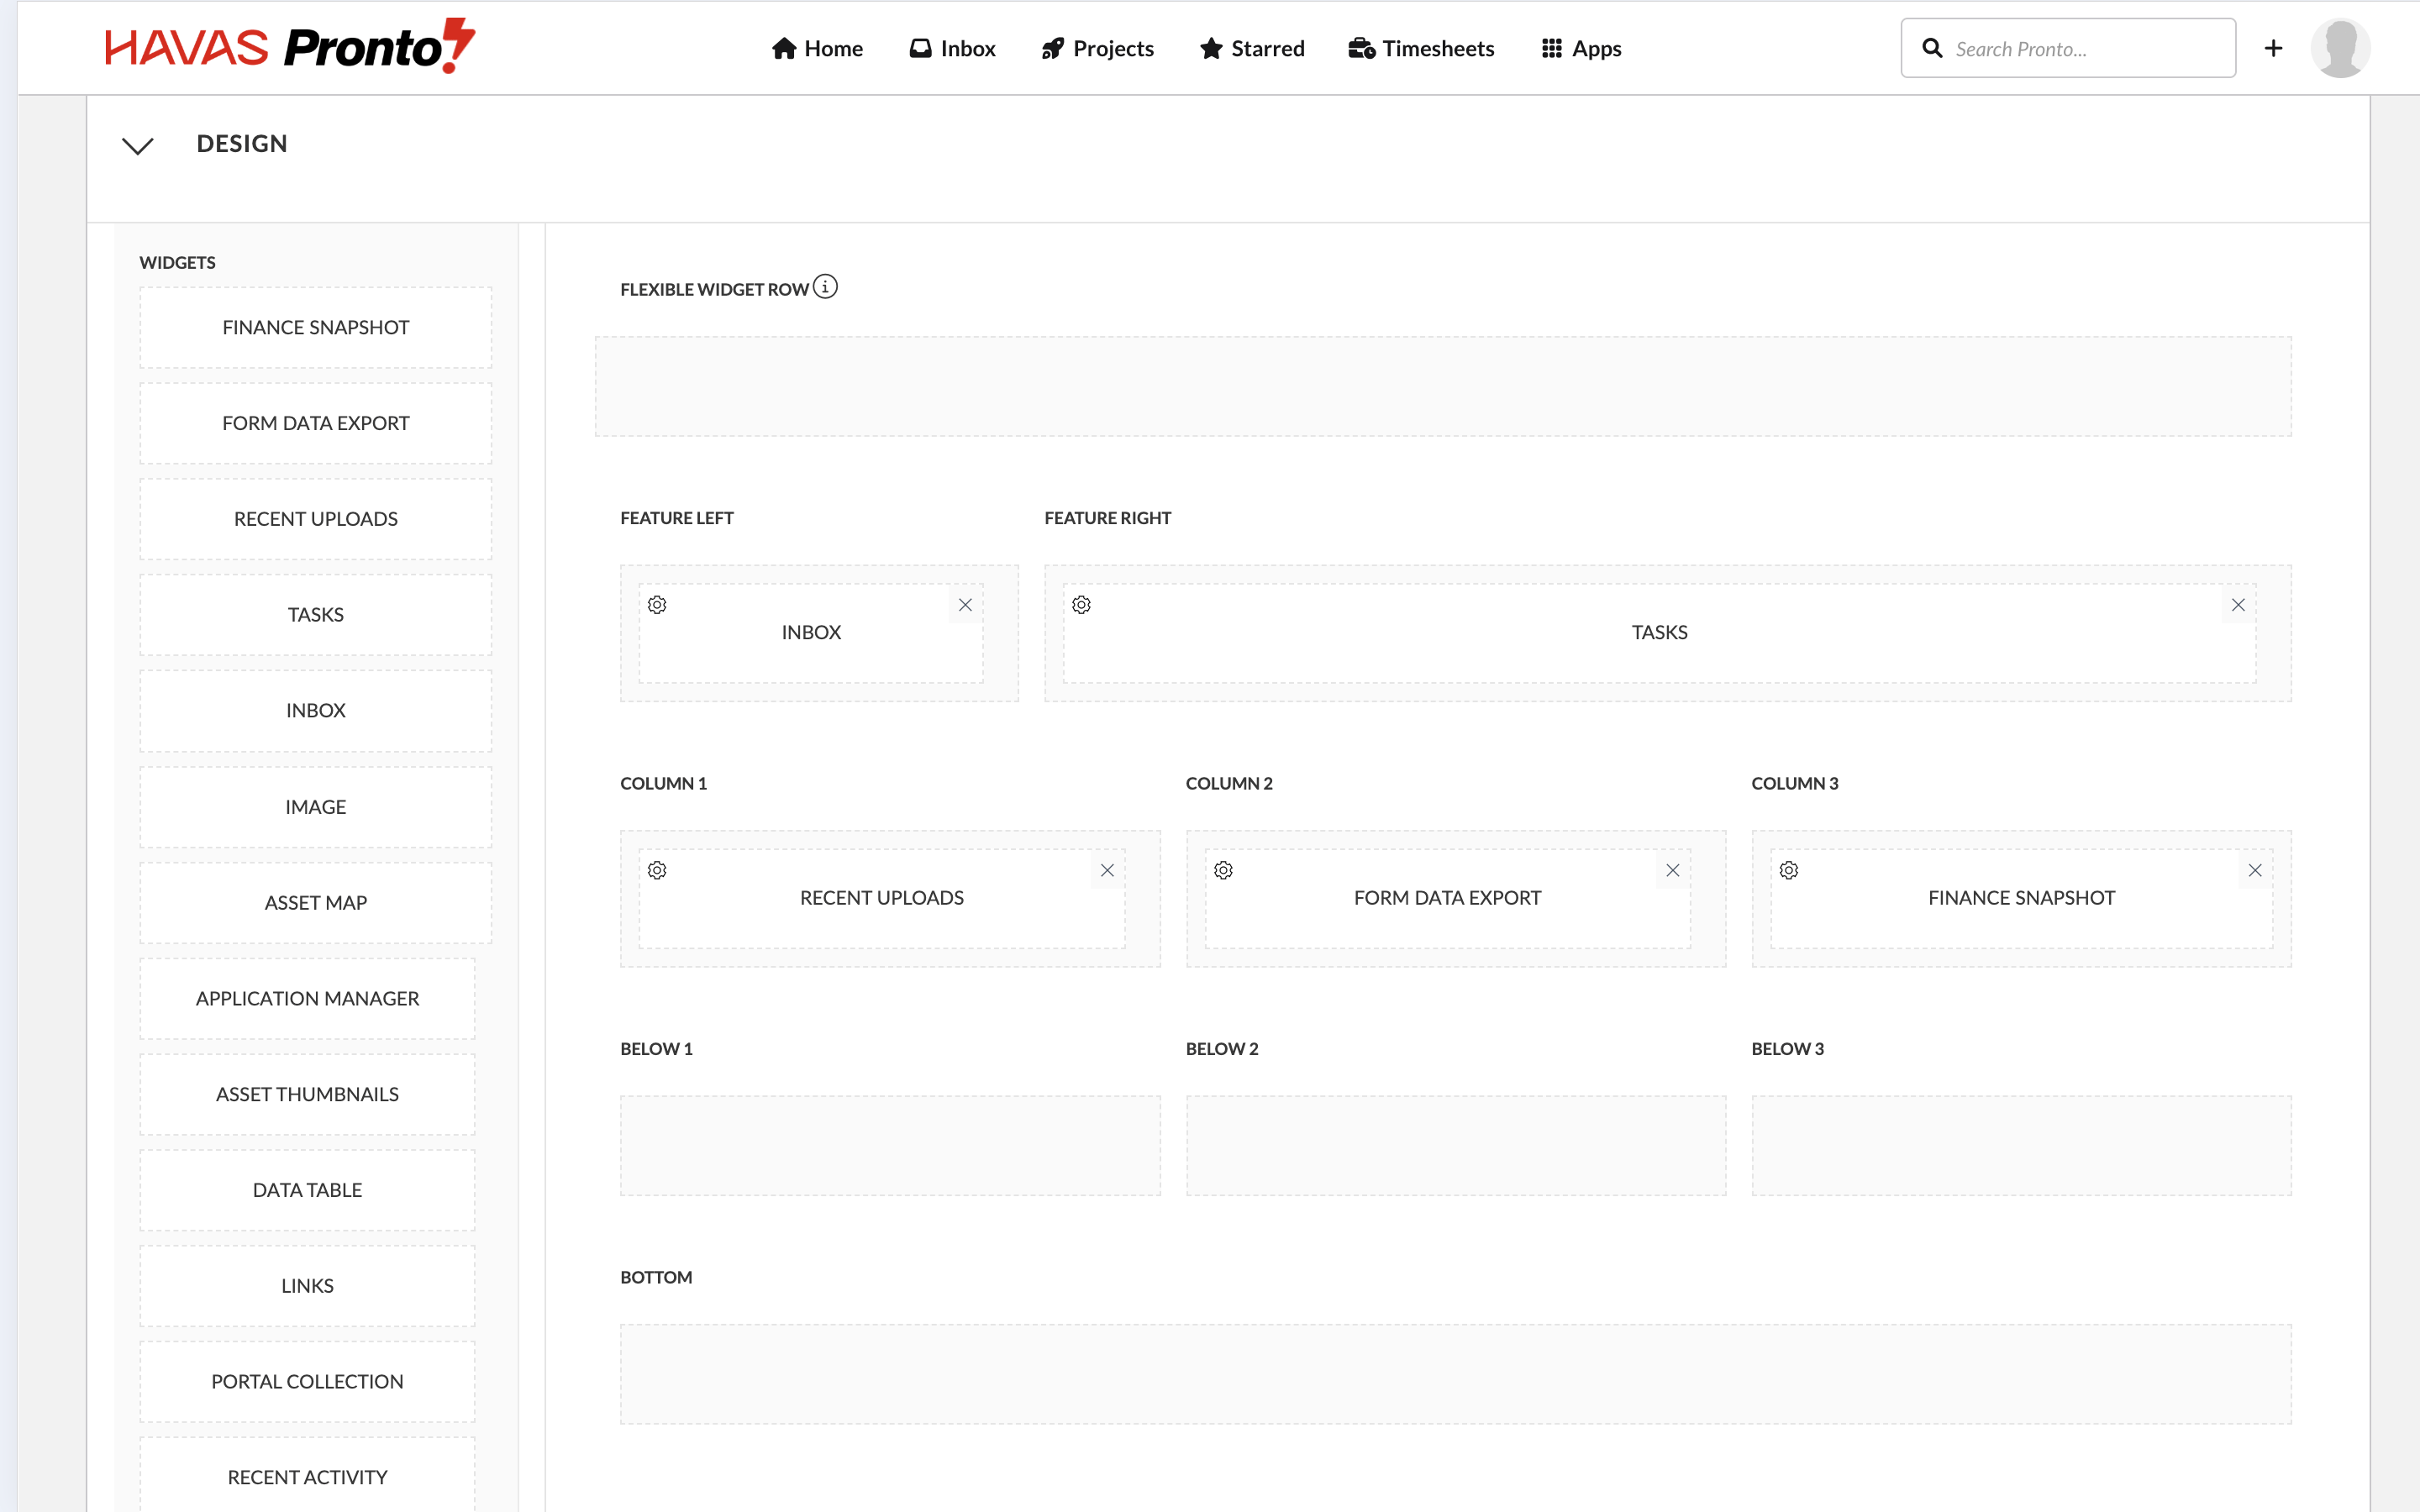Open Timesheets from top navigation
Screen dimensions: 2420x1512
coord(1421,48)
